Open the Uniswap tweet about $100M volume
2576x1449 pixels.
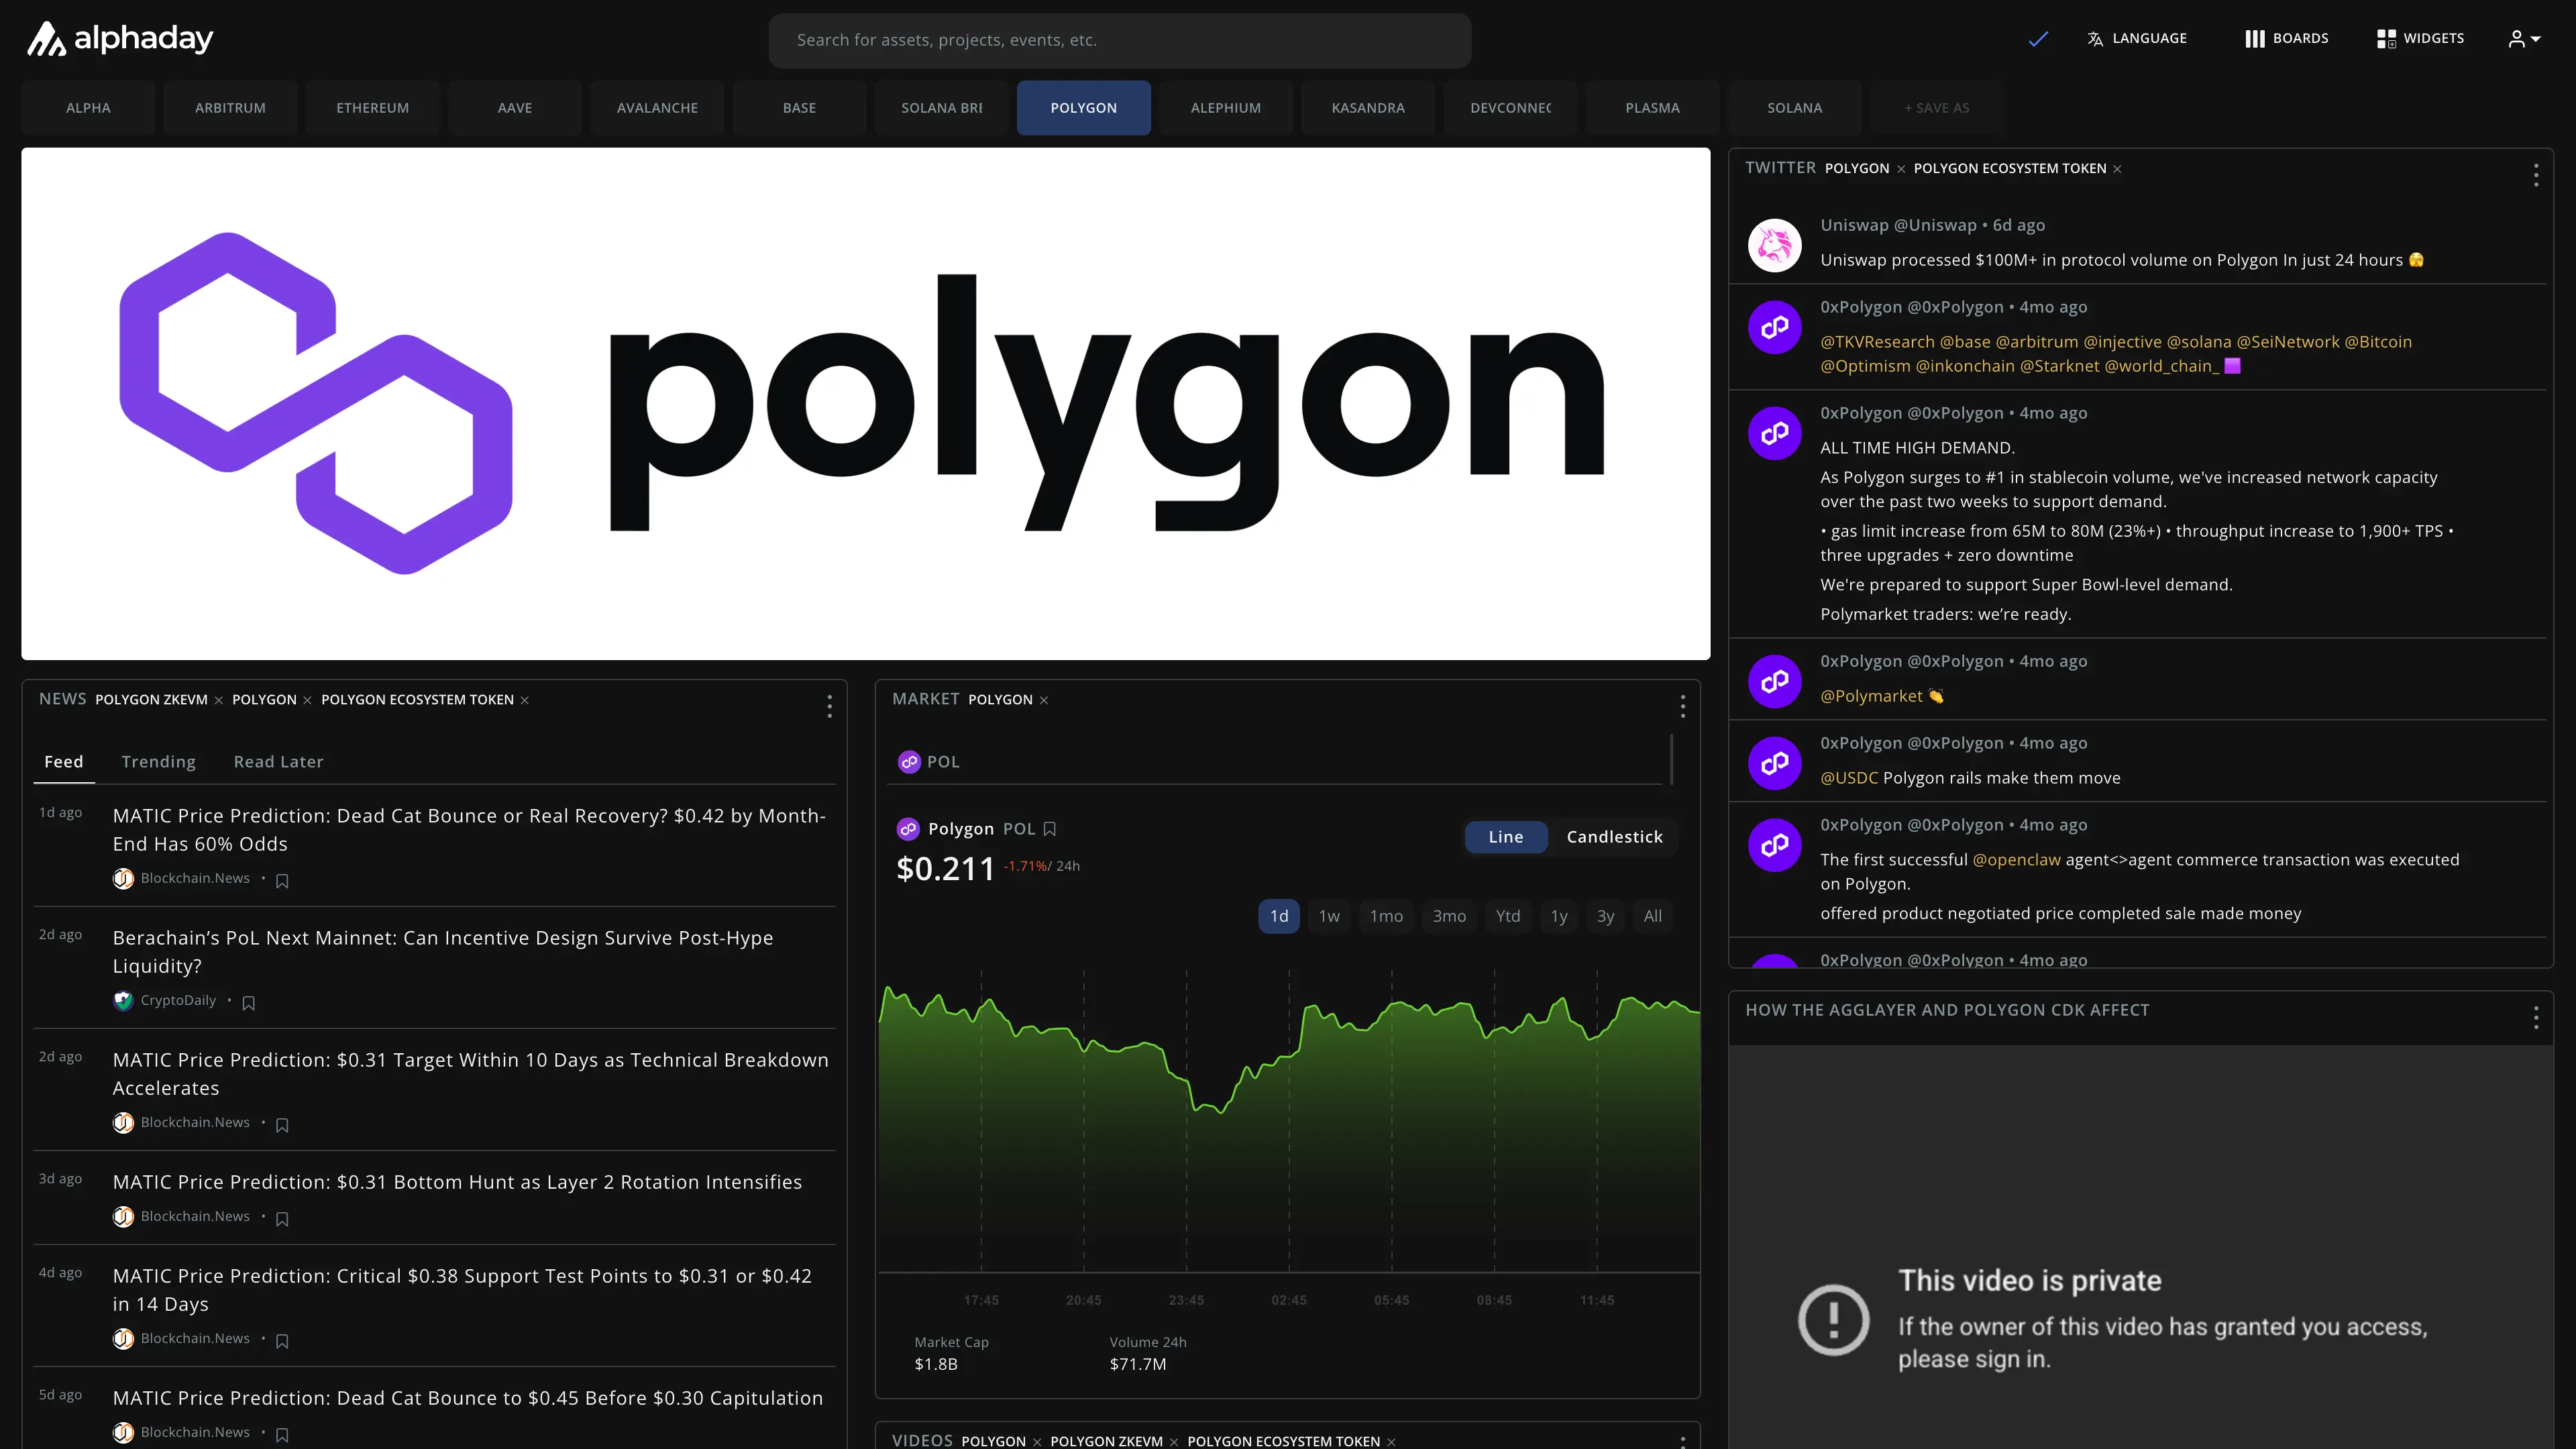click(x=2121, y=260)
